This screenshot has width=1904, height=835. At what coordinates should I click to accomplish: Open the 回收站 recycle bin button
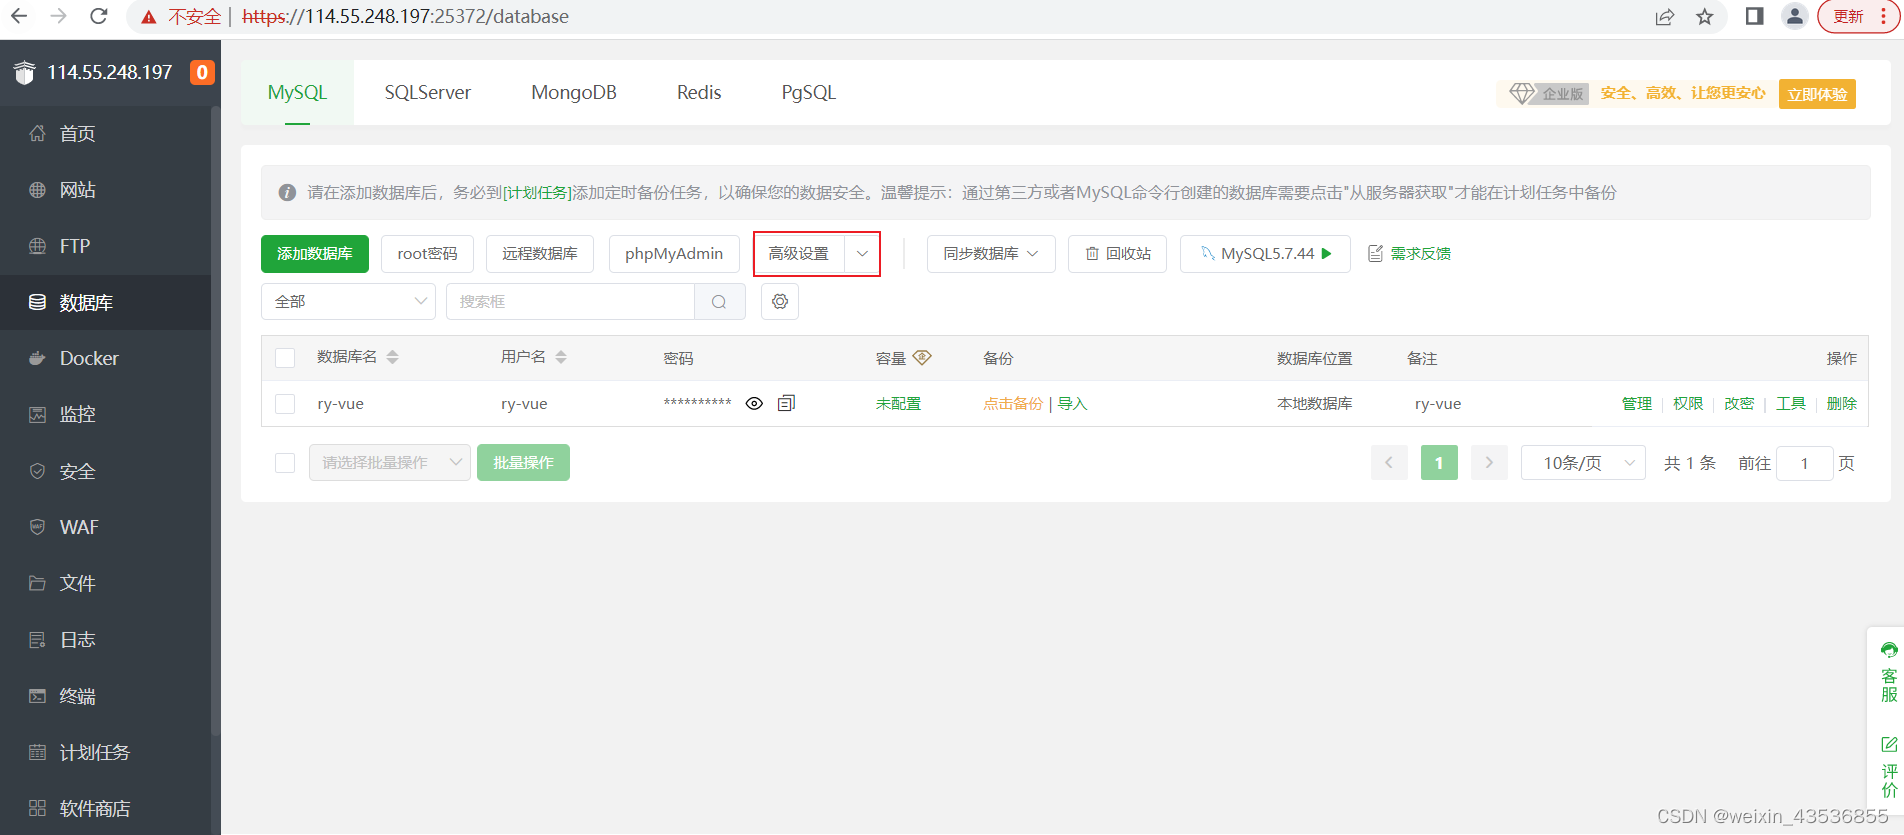1117,254
